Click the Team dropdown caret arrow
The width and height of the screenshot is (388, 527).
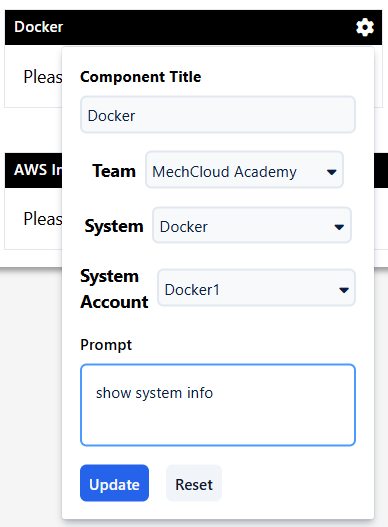click(332, 172)
